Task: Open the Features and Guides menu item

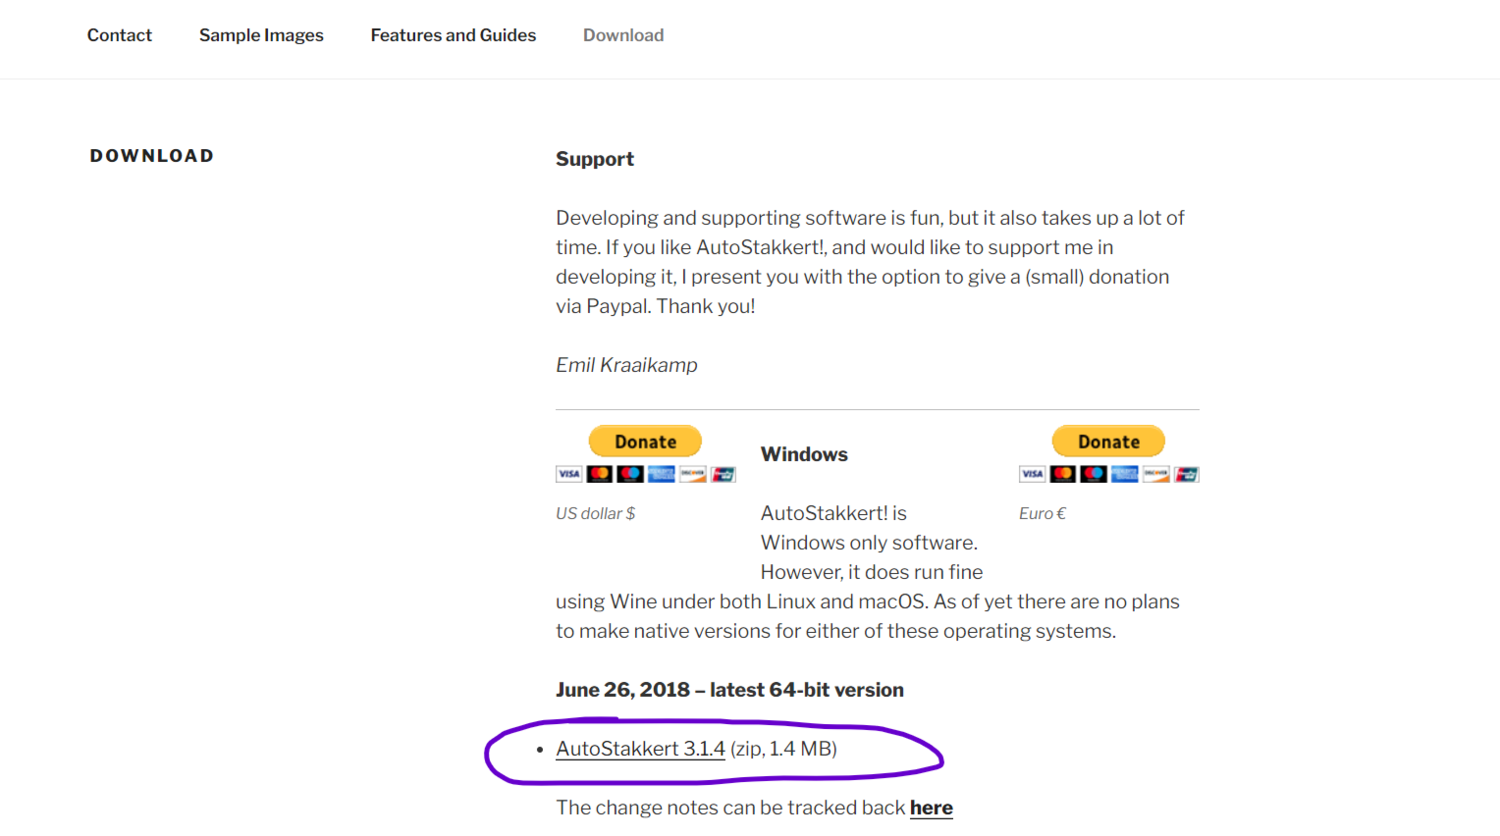Action: [453, 35]
